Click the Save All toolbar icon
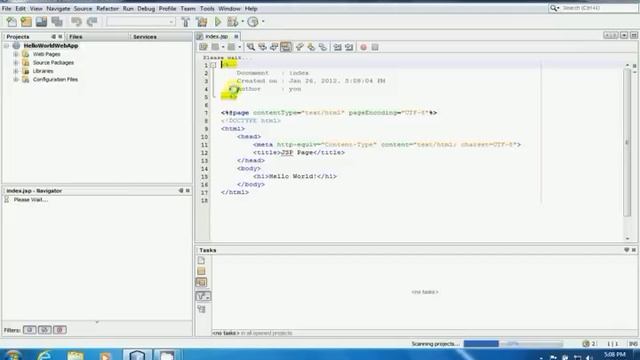Viewport: 640px width, 360px height. pos(57,22)
